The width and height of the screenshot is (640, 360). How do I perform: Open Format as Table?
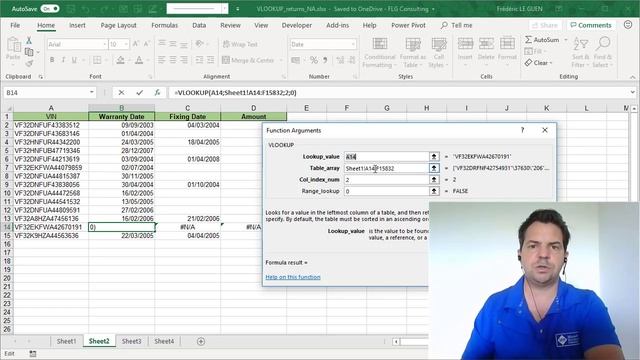pos(413,52)
